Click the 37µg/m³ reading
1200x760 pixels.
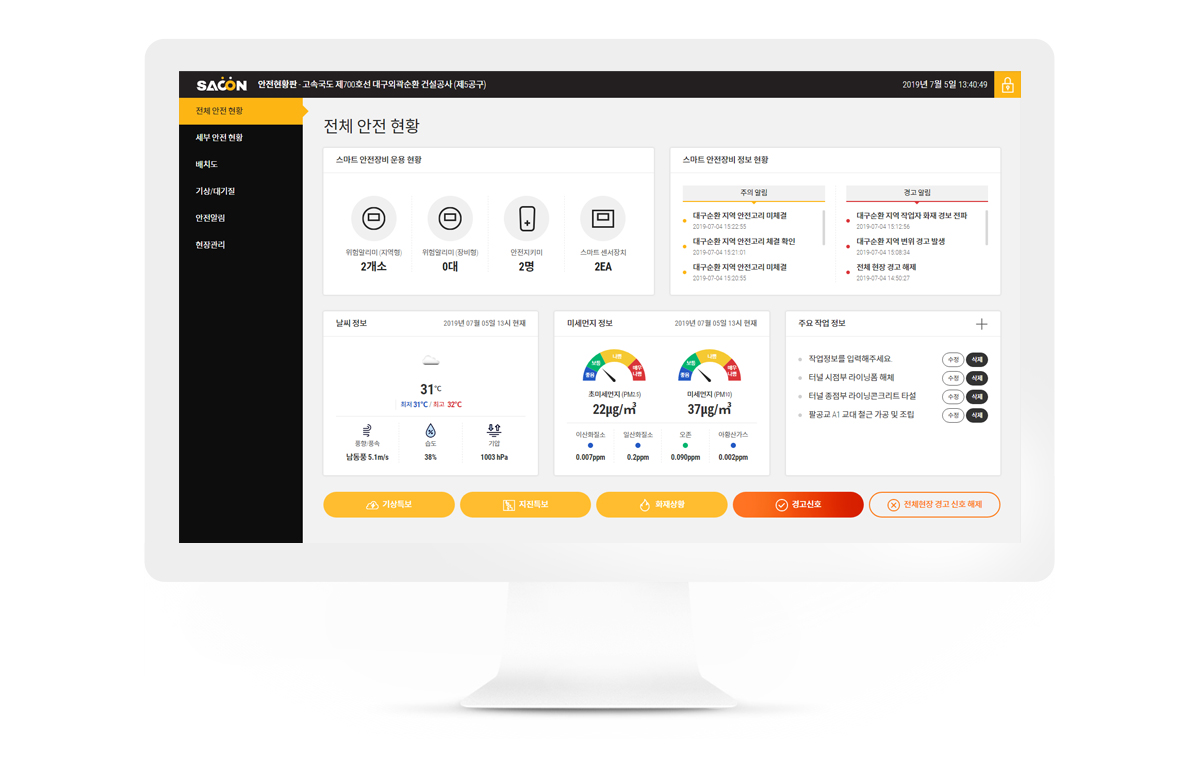pyautogui.click(x=709, y=409)
